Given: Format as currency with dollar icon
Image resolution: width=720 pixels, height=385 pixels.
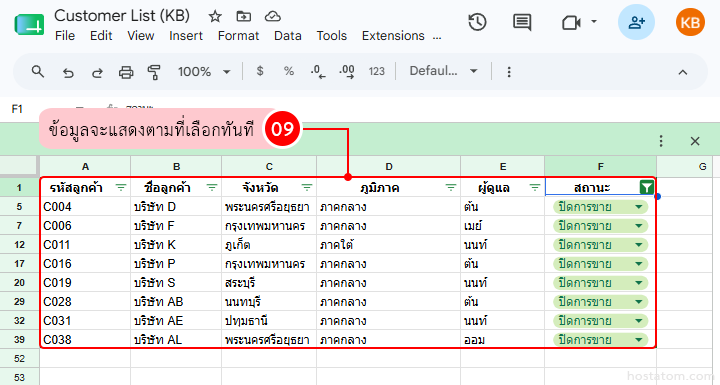Looking at the screenshot, I should [260, 71].
